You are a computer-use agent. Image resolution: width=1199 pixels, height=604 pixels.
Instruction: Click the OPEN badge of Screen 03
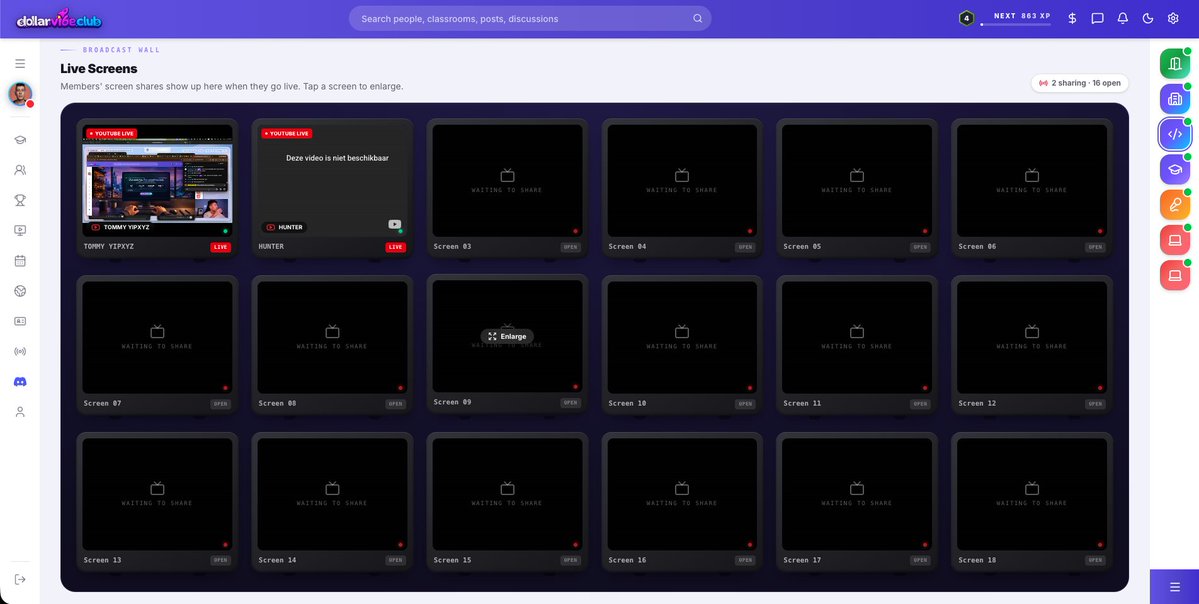pos(570,247)
